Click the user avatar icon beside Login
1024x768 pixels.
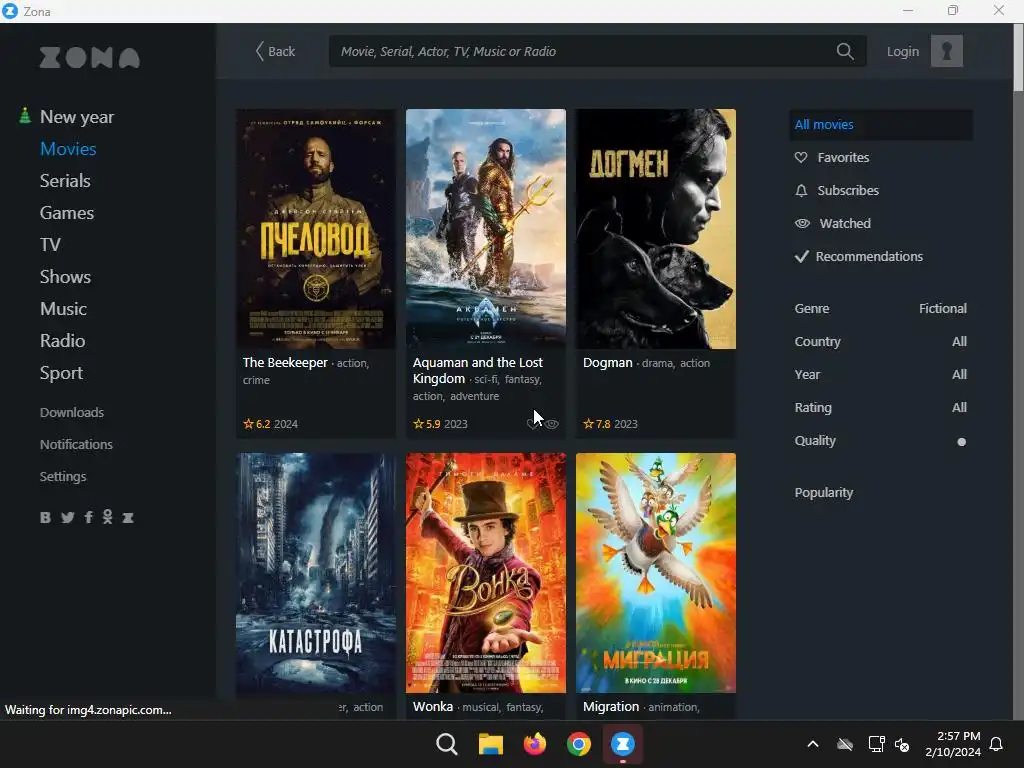946,51
